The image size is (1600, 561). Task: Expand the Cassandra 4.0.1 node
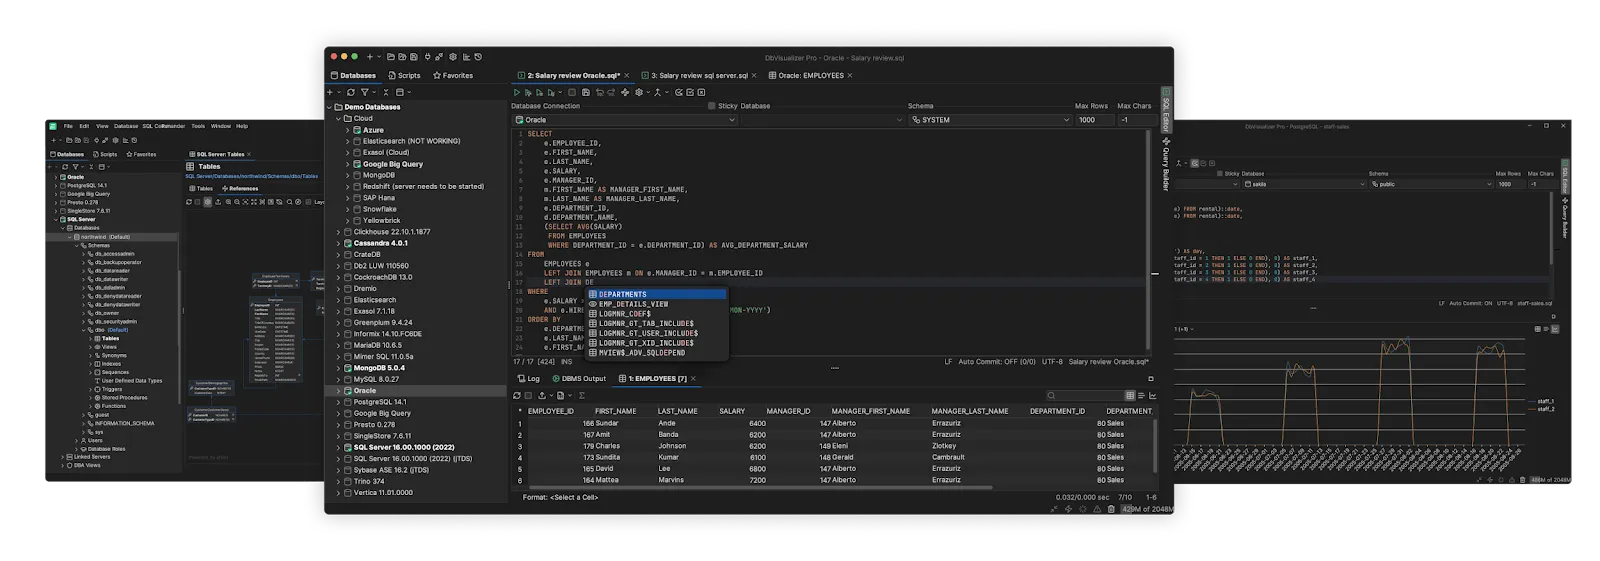(x=338, y=243)
